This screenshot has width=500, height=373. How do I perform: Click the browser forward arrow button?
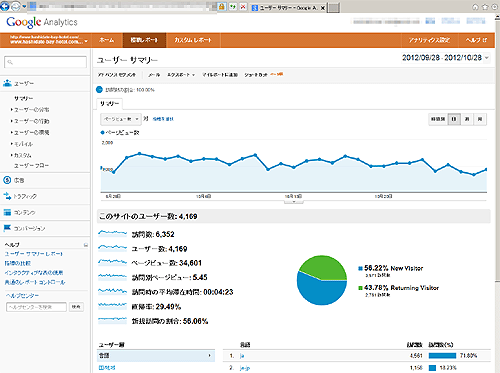click(x=15, y=6)
